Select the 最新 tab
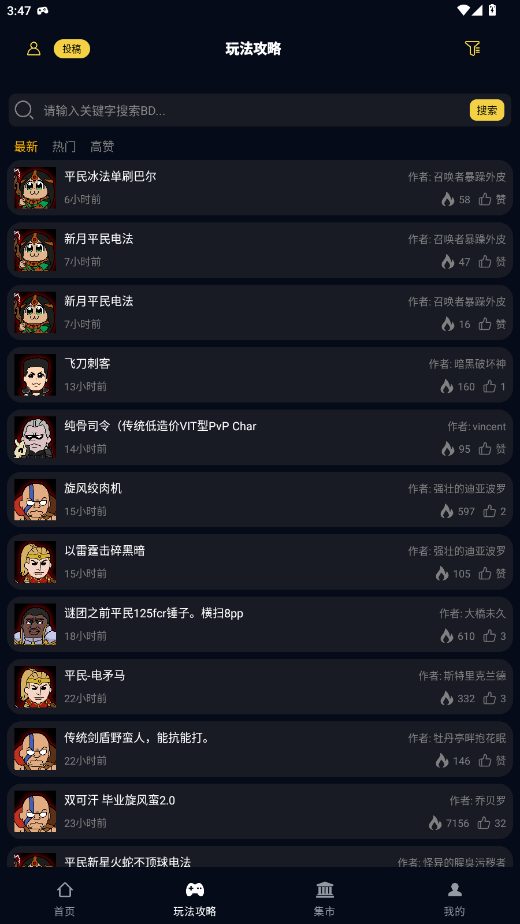 tap(26, 146)
